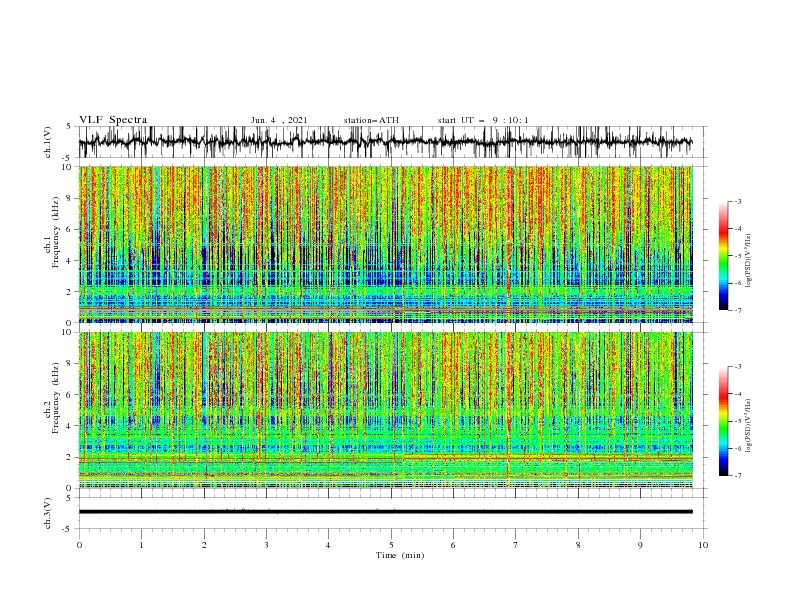Click the time axis tick label "7"
The width and height of the screenshot is (792, 612).
(x=516, y=545)
